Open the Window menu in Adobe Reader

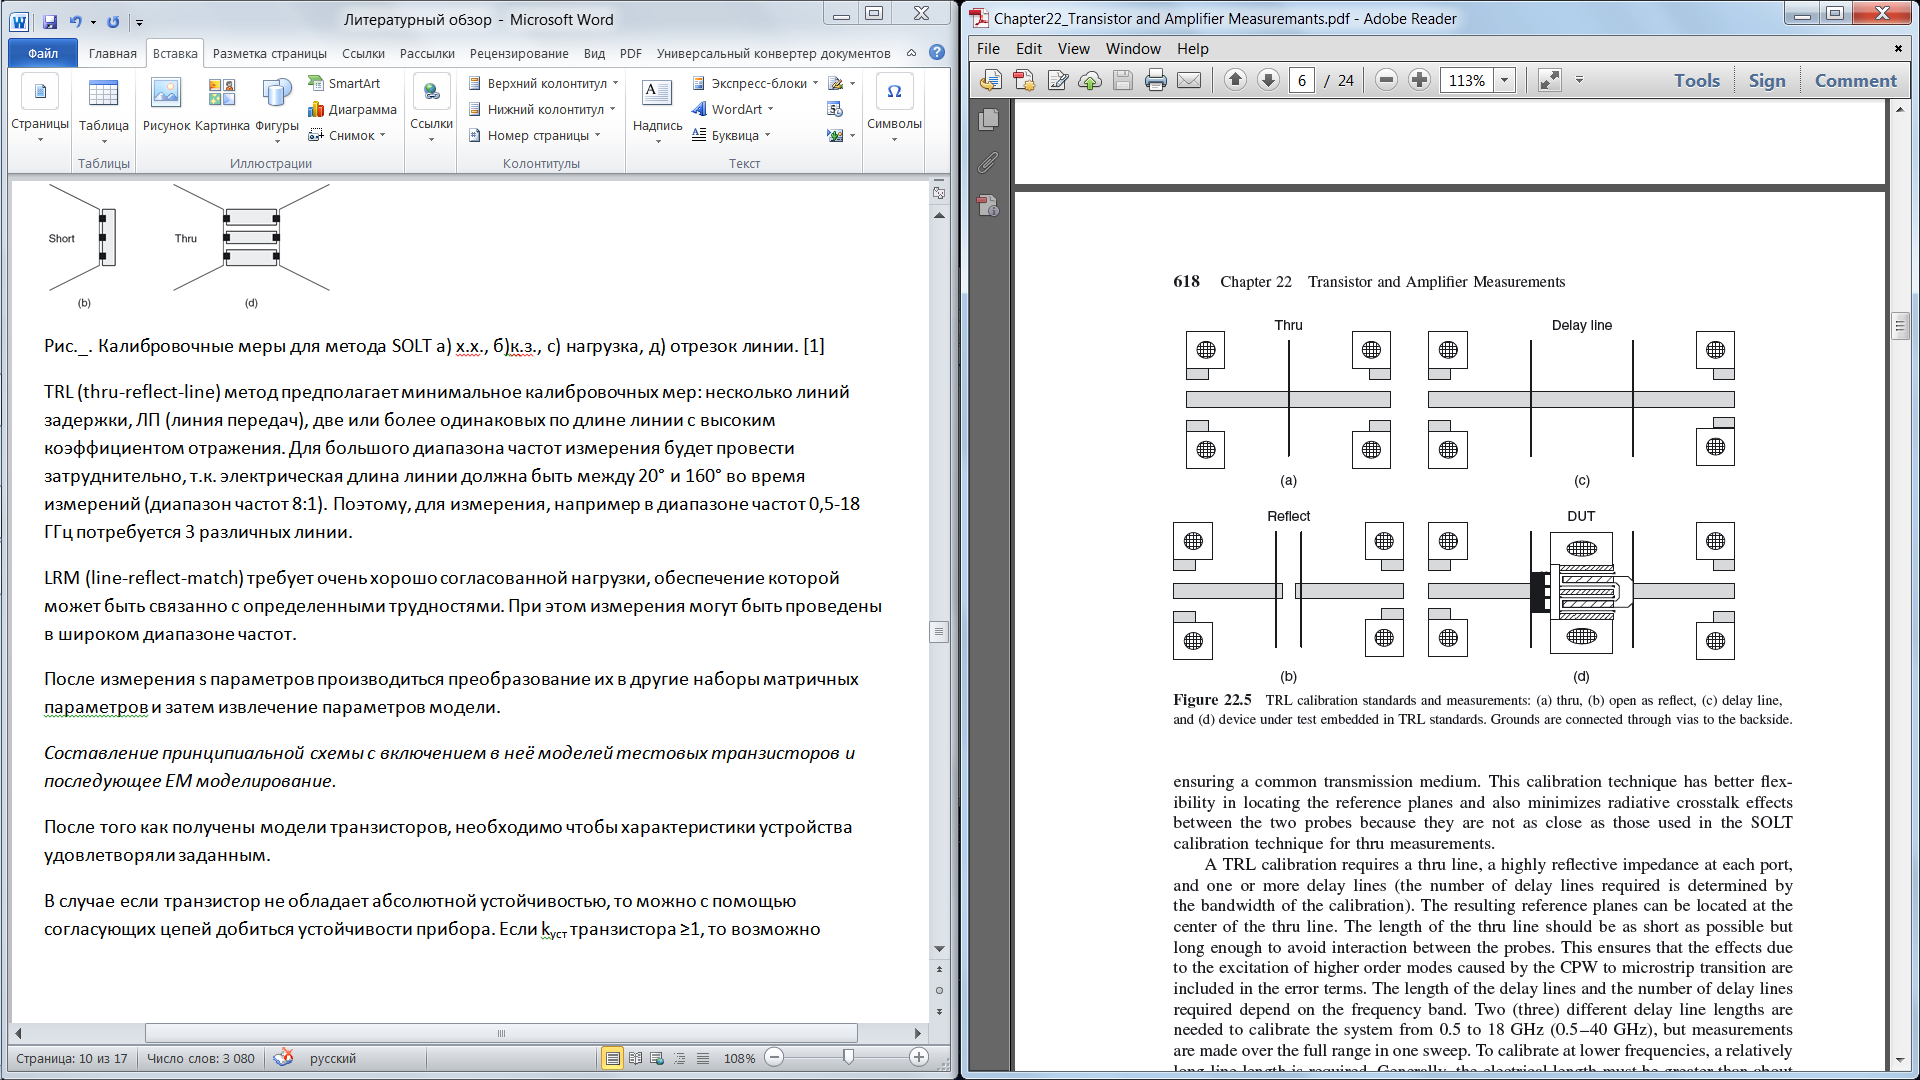1133,48
